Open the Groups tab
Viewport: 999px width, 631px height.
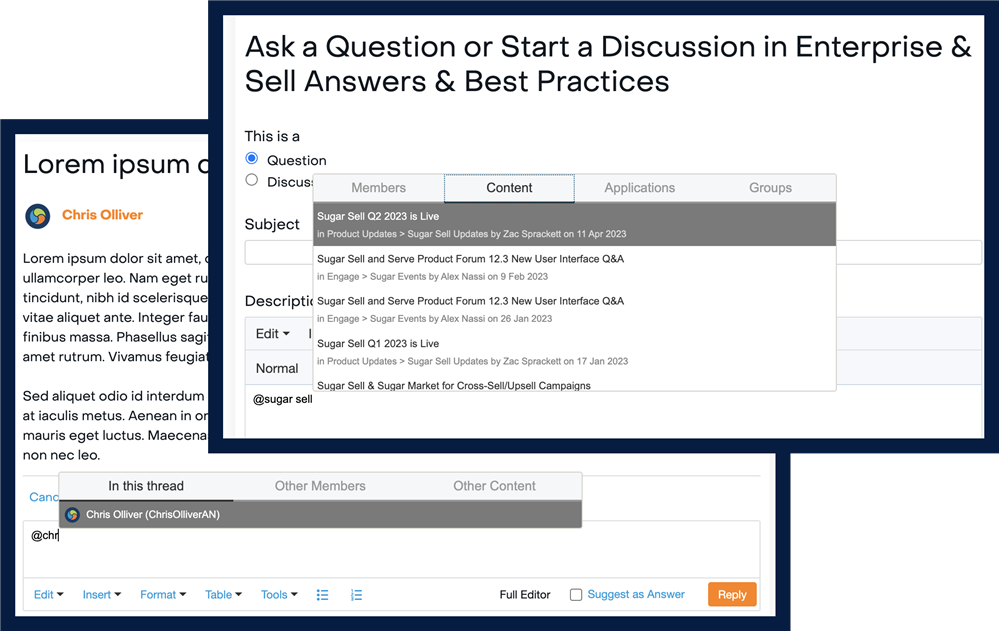pos(770,188)
